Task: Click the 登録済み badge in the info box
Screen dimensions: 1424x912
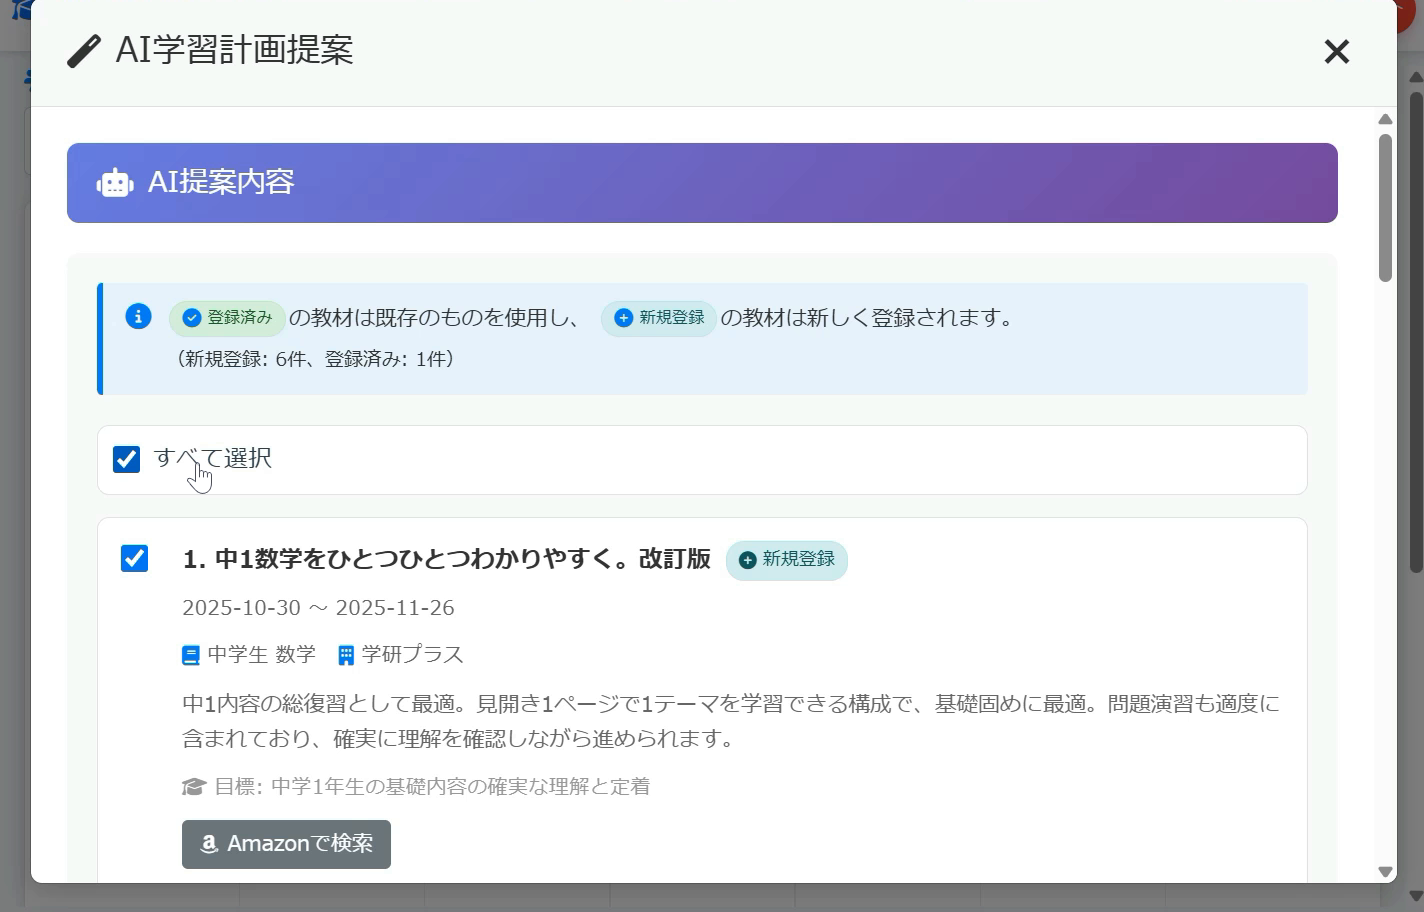Action: (x=228, y=318)
